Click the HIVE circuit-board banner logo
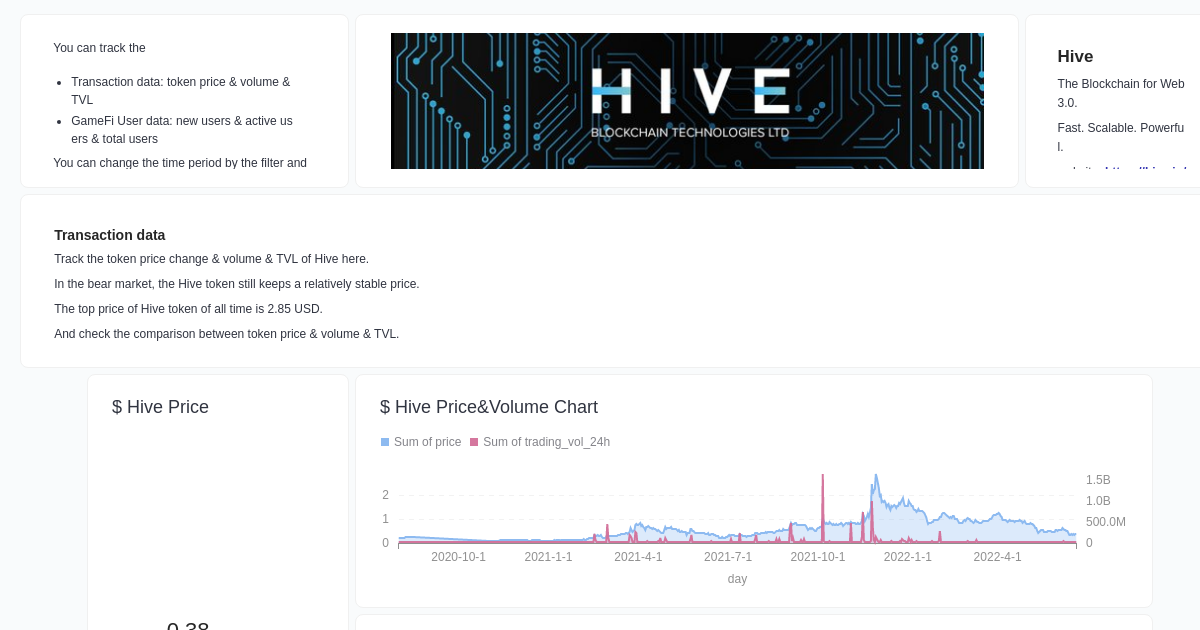The width and height of the screenshot is (1200, 630). pyautogui.click(x=687, y=100)
